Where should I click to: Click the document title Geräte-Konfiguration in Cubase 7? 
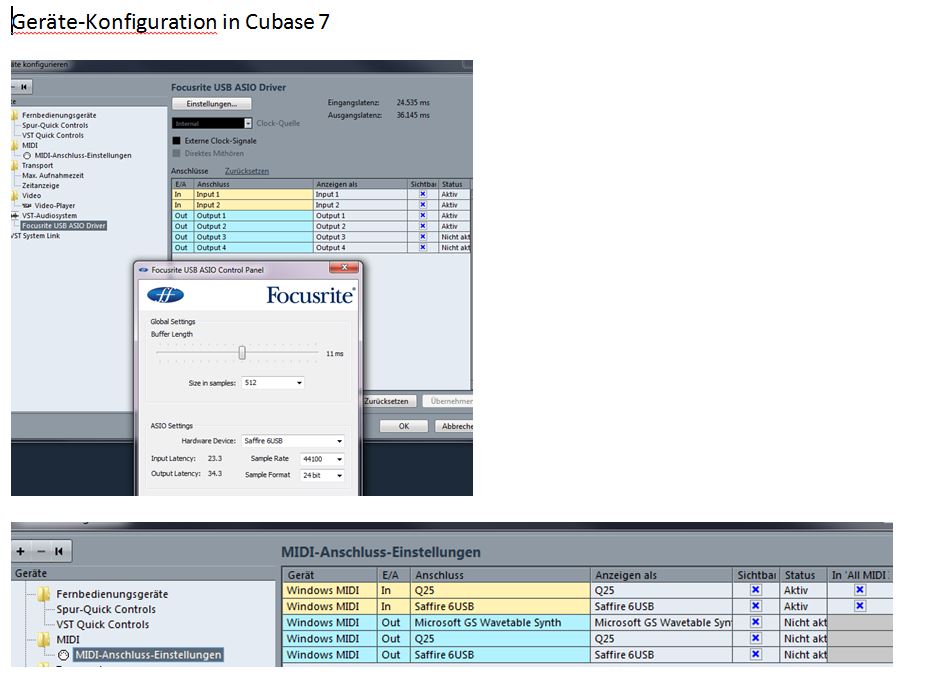tap(170, 22)
